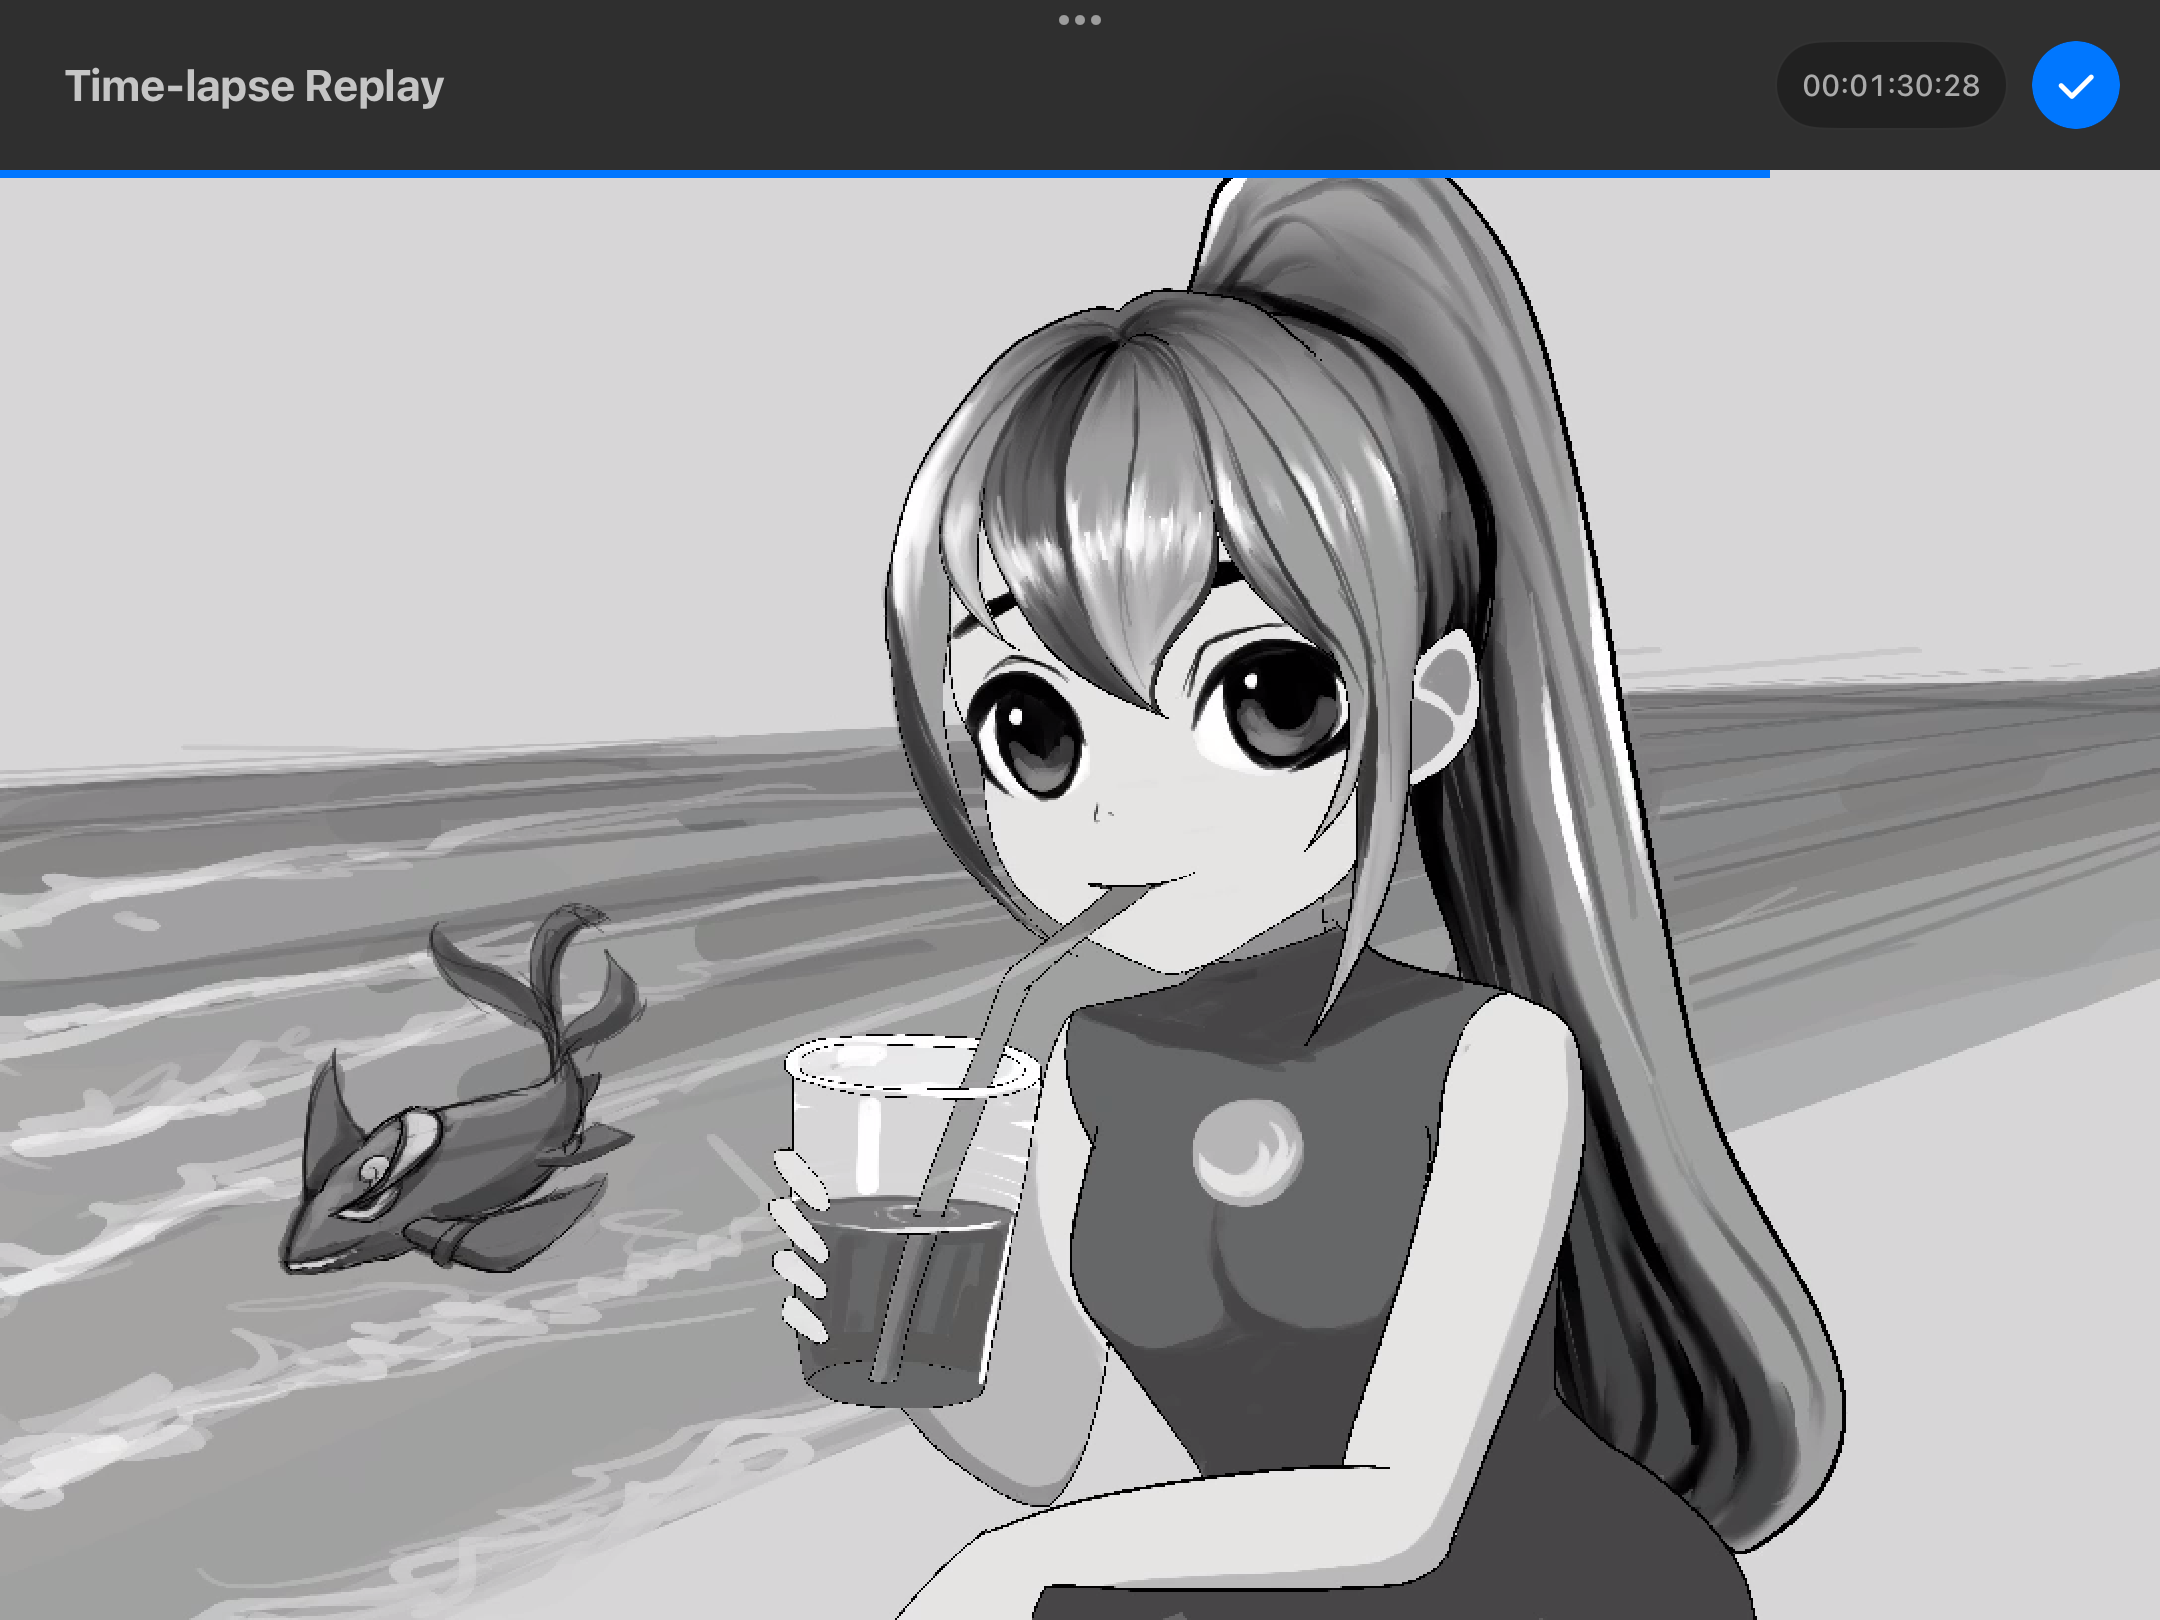
Task: Tap the crescent moon emblem on the swimsuit
Action: pyautogui.click(x=1247, y=1152)
